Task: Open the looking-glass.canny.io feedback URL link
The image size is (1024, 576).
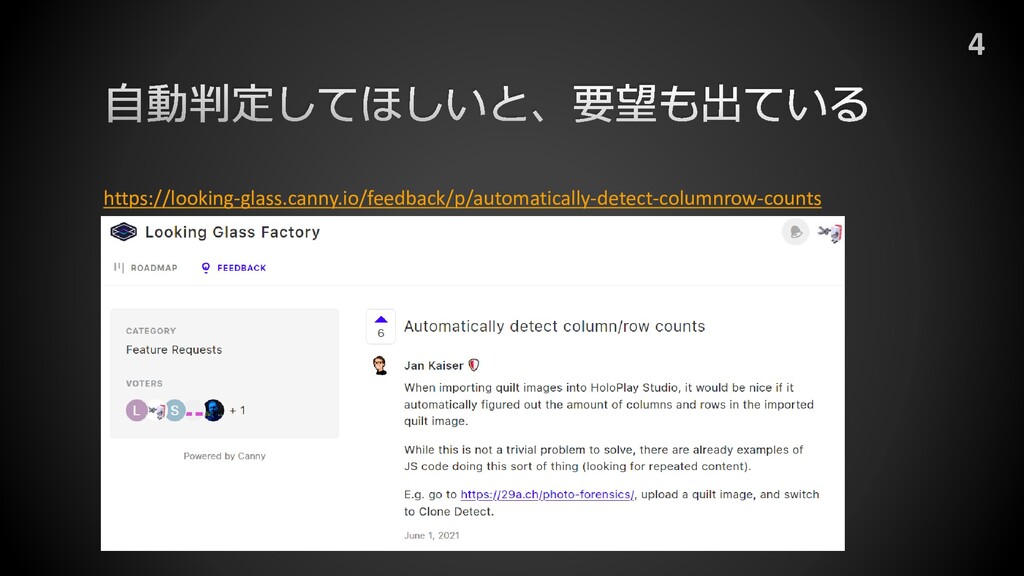Action: [x=462, y=198]
